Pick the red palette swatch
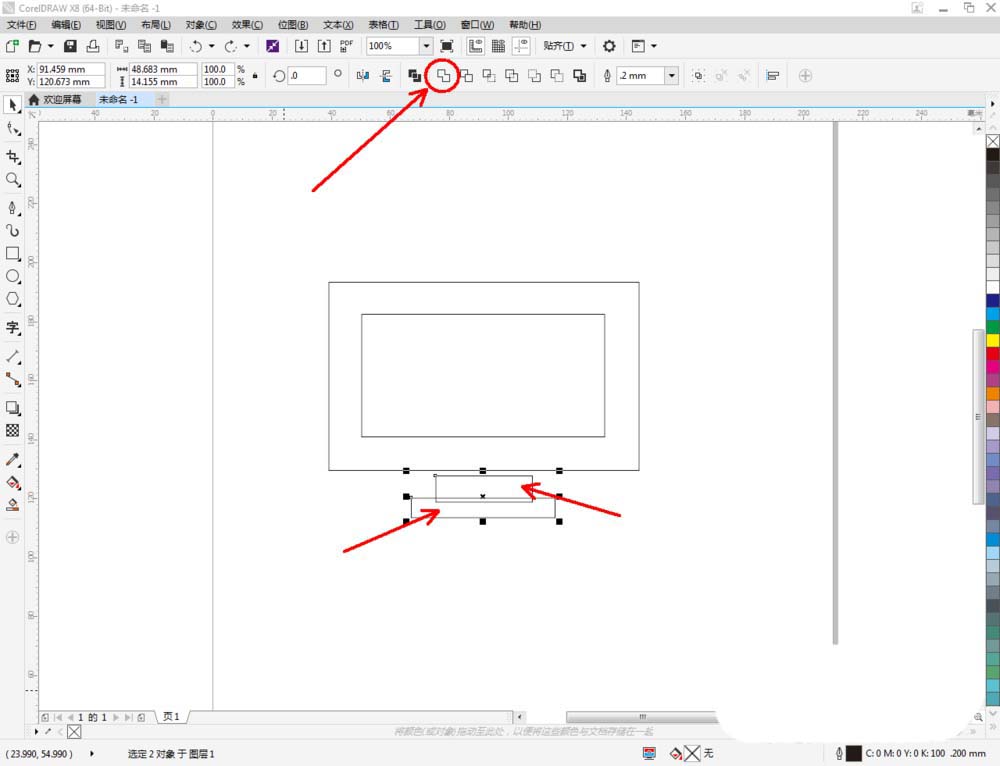 pos(992,354)
